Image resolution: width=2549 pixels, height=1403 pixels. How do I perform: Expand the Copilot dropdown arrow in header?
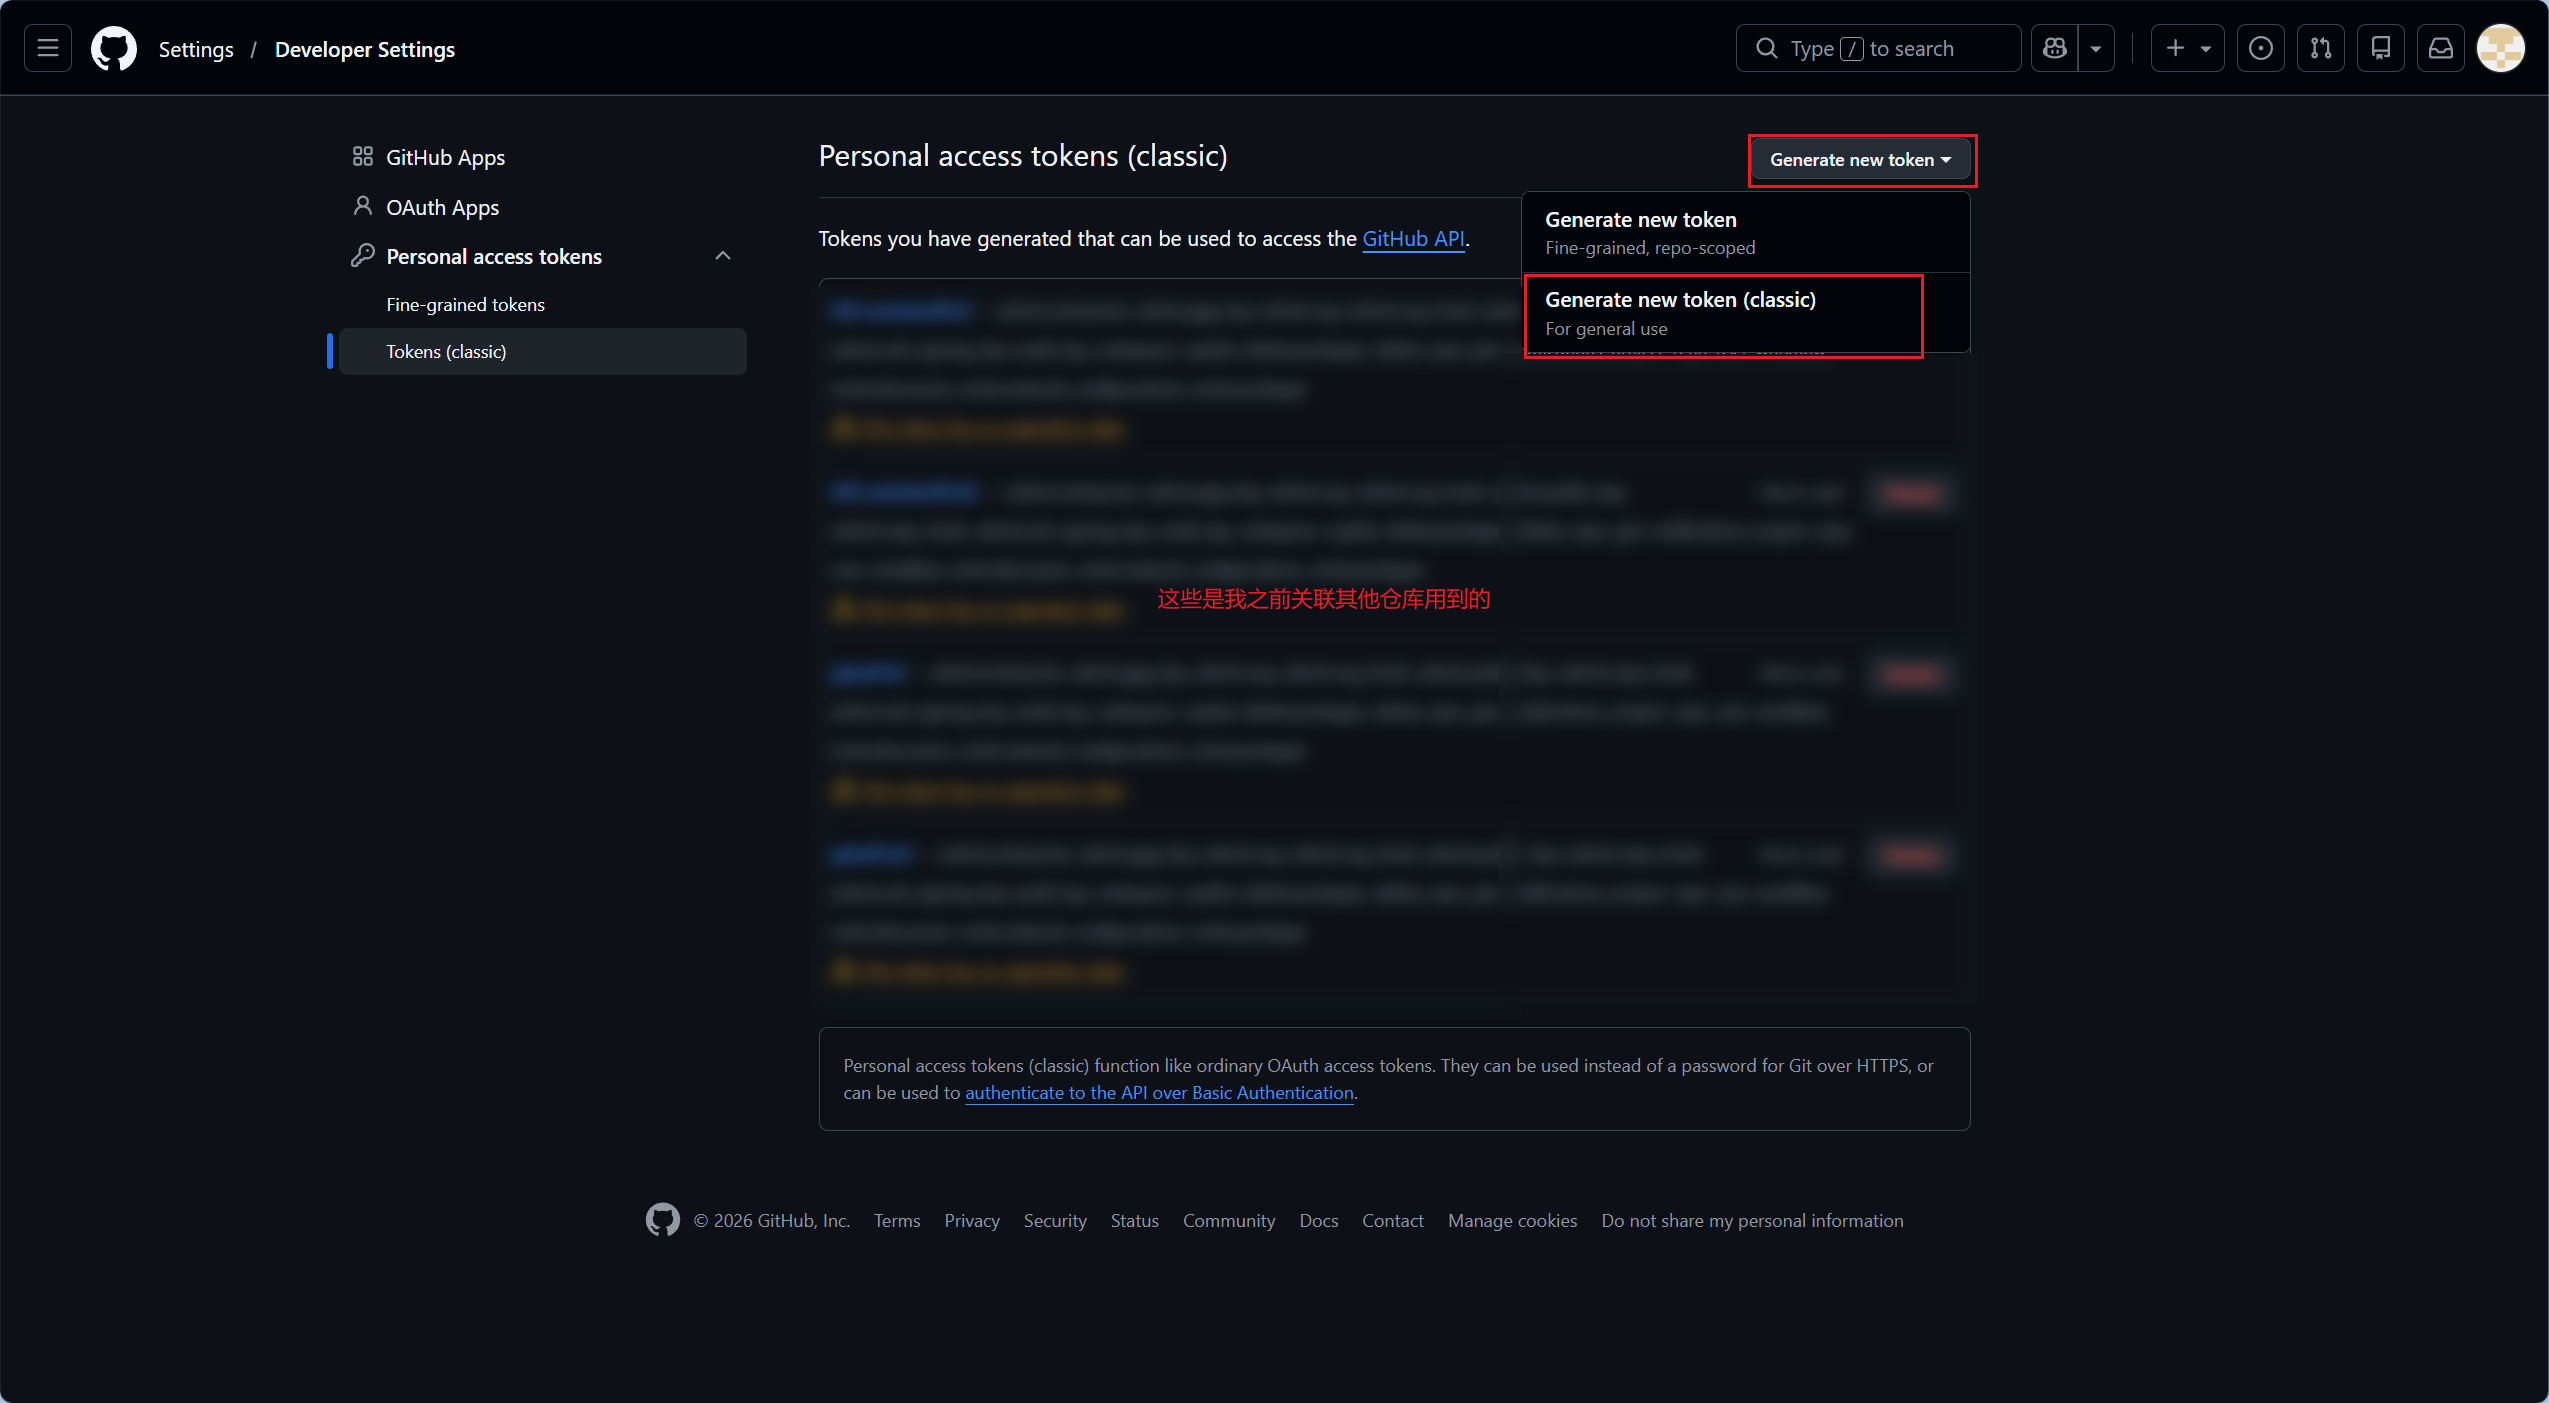coord(2096,48)
